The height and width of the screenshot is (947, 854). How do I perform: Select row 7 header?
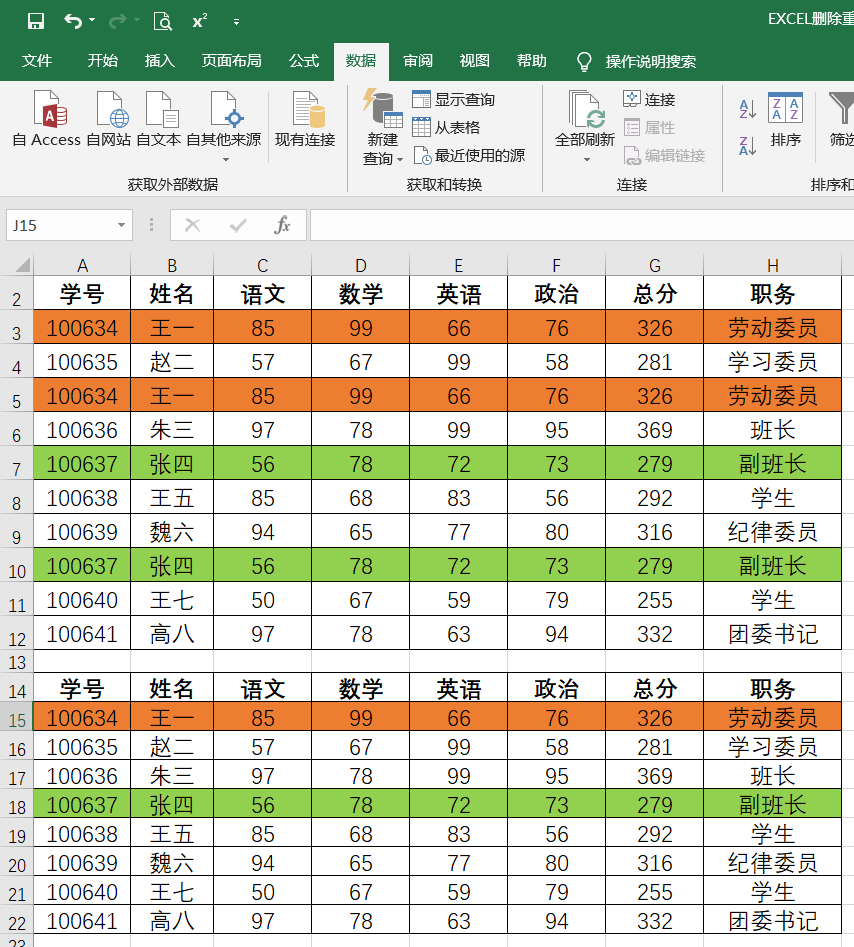pos(16,463)
